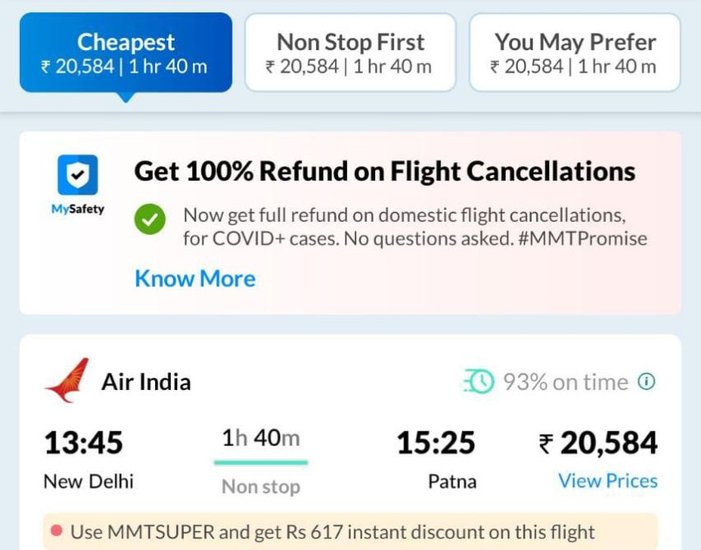This screenshot has width=701, height=550.
Task: Click the Non stop label
Action: [x=261, y=487]
